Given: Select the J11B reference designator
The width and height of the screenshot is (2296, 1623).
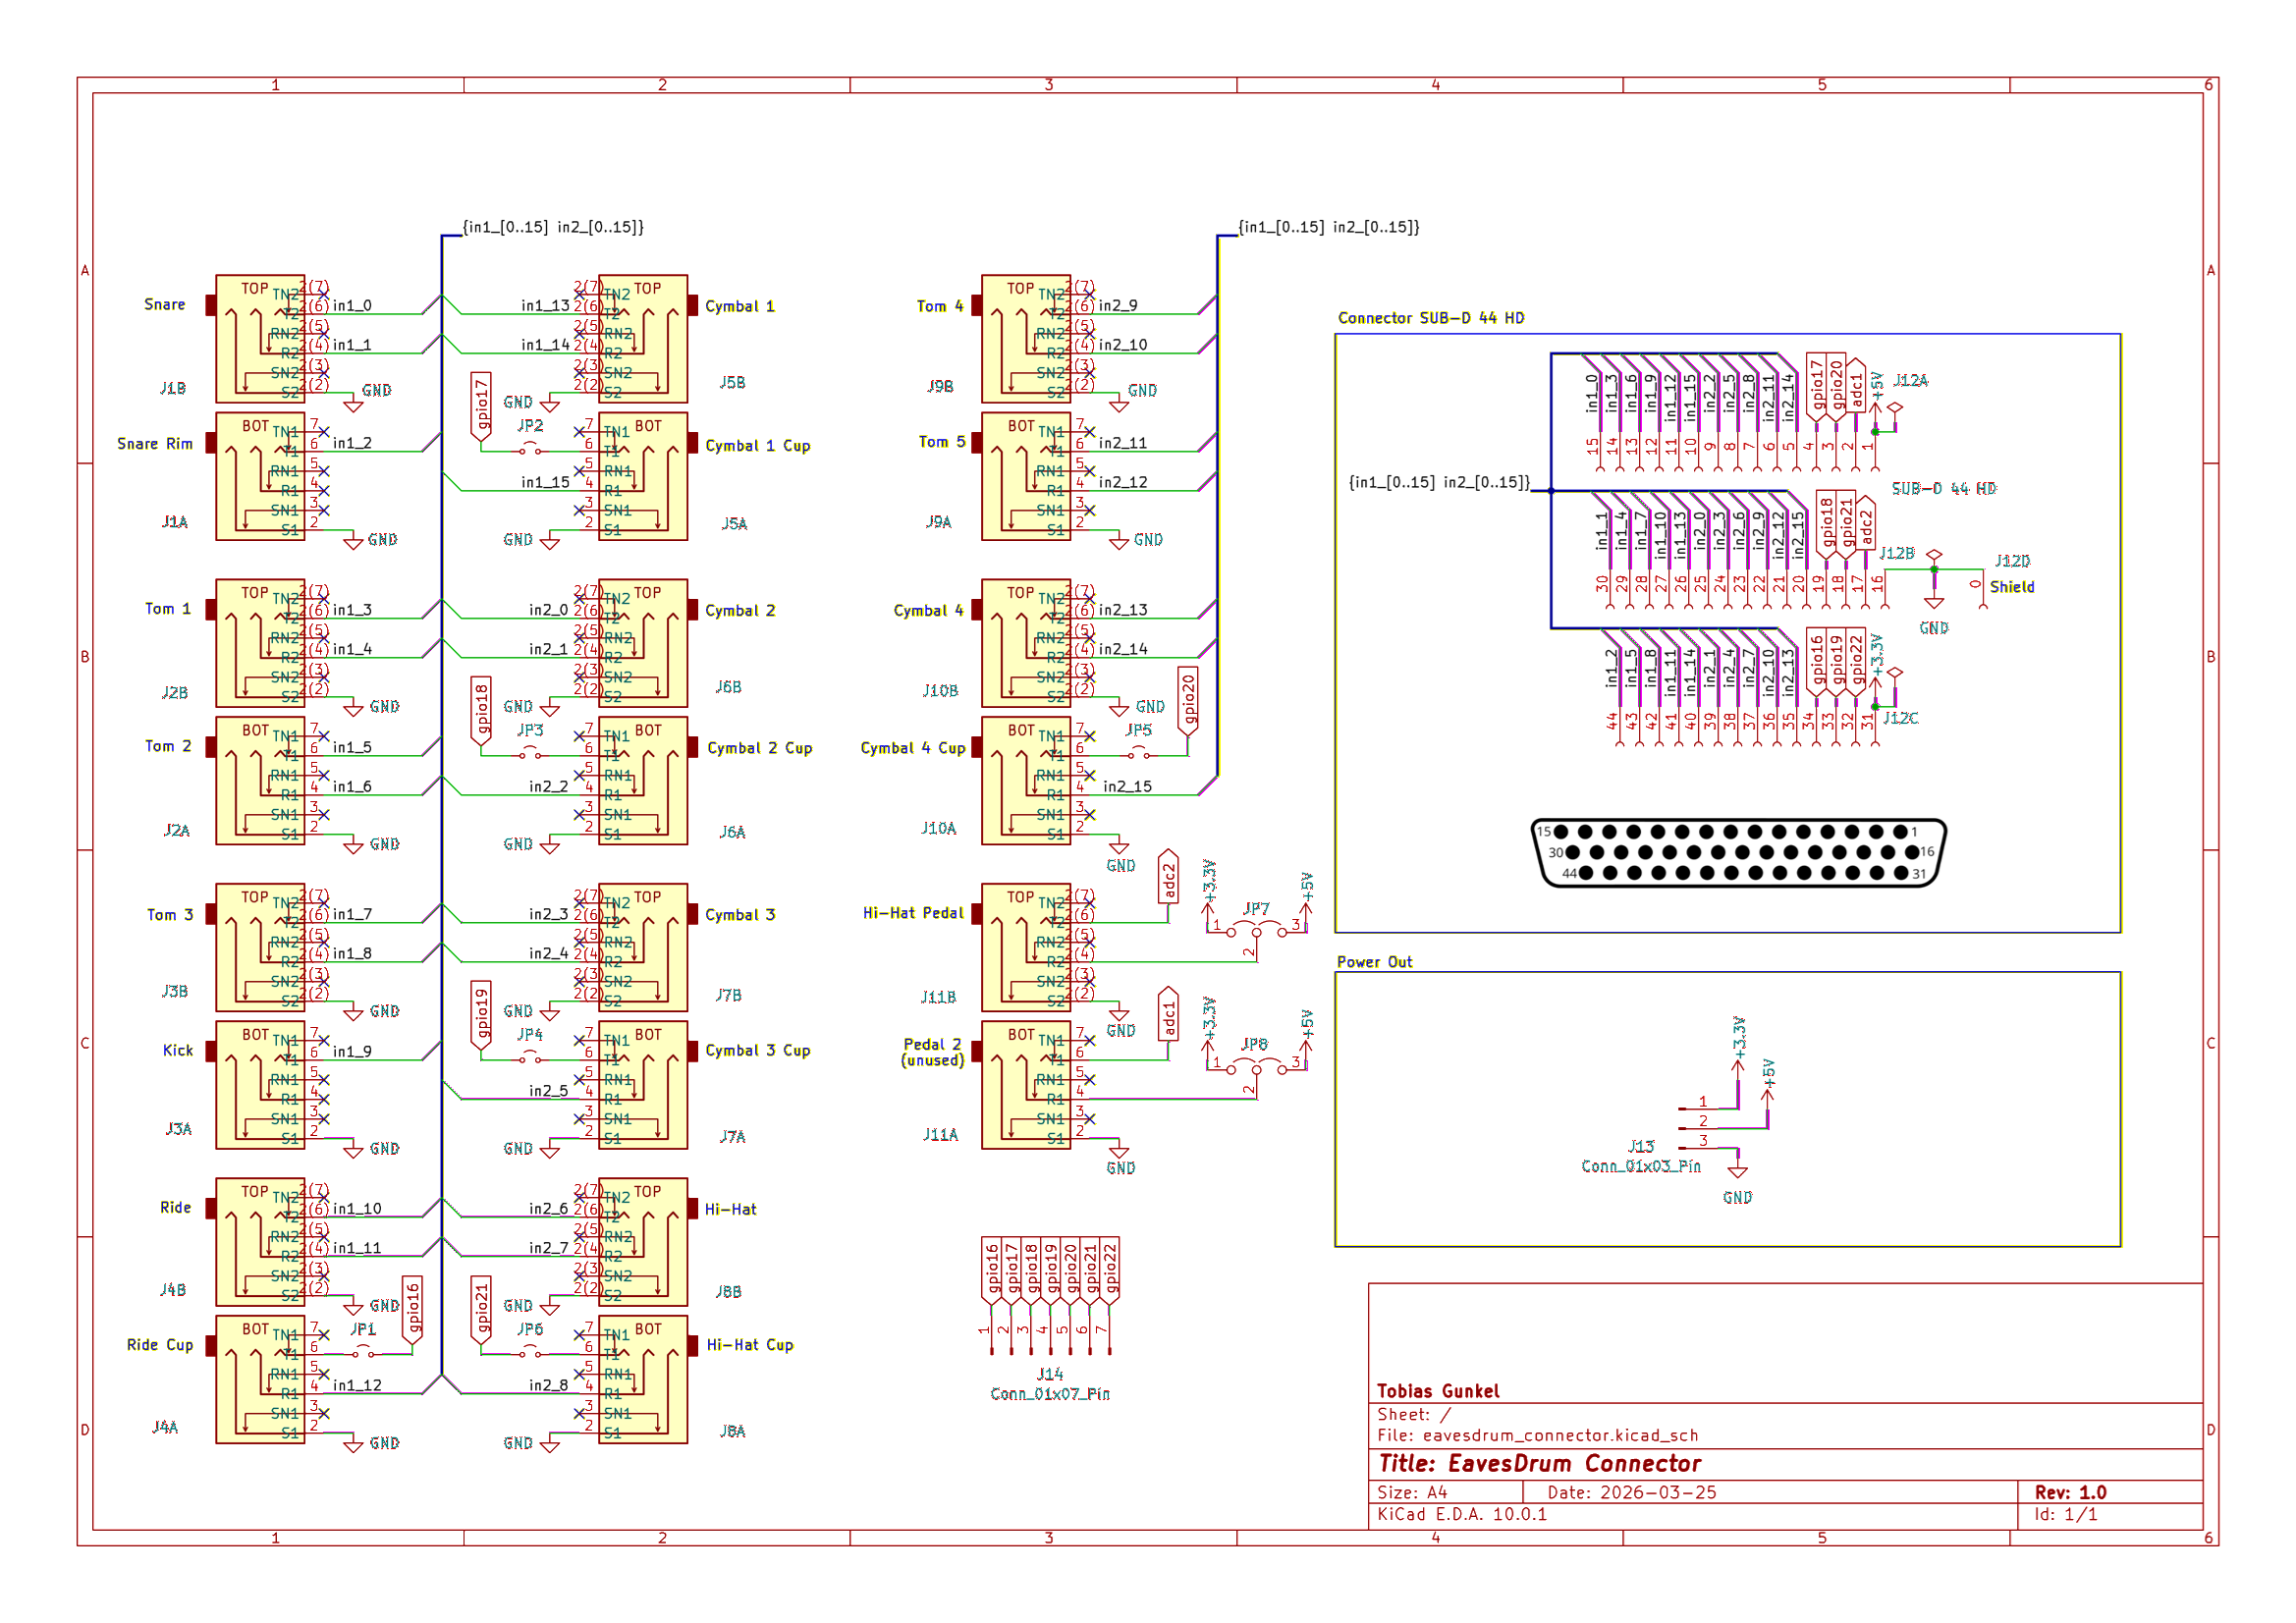Looking at the screenshot, I should (x=939, y=998).
